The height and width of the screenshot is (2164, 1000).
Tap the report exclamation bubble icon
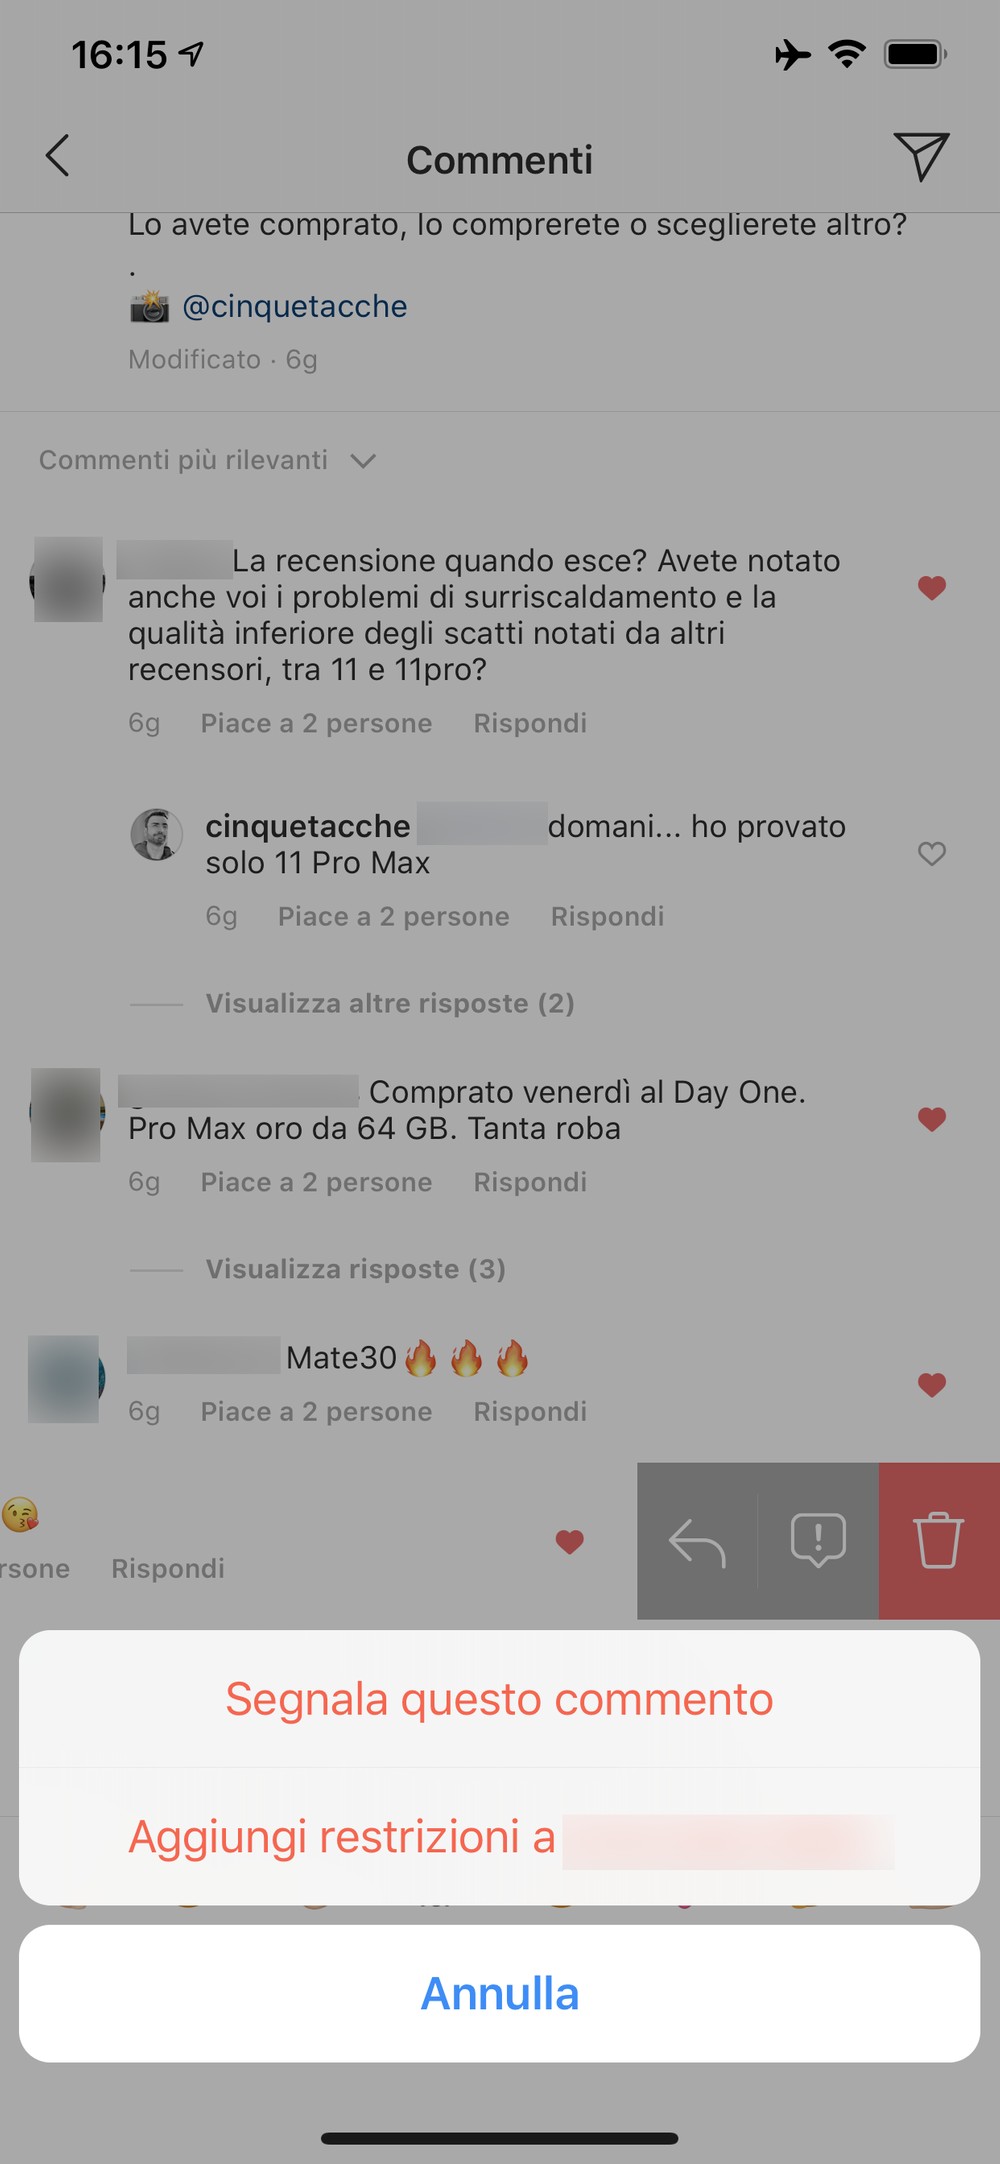(818, 1540)
